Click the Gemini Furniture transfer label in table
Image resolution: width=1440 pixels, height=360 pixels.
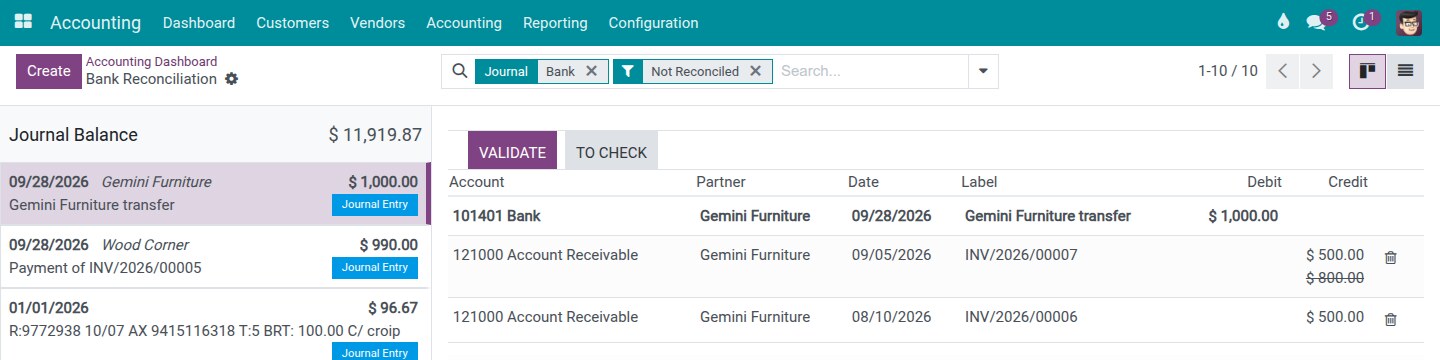pyautogui.click(x=1048, y=215)
